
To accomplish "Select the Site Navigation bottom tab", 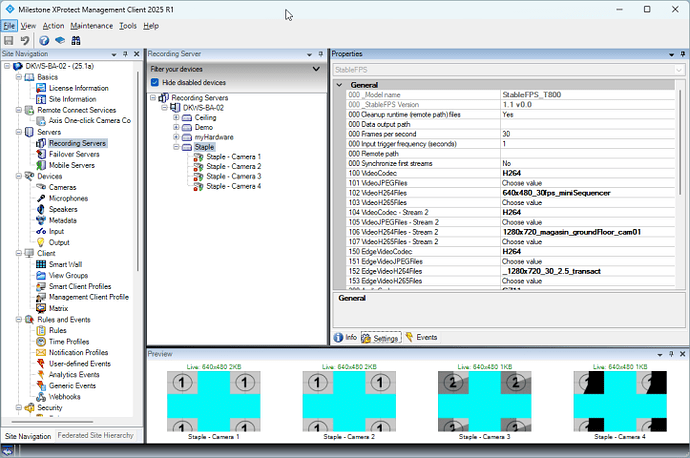I will click(28, 436).
